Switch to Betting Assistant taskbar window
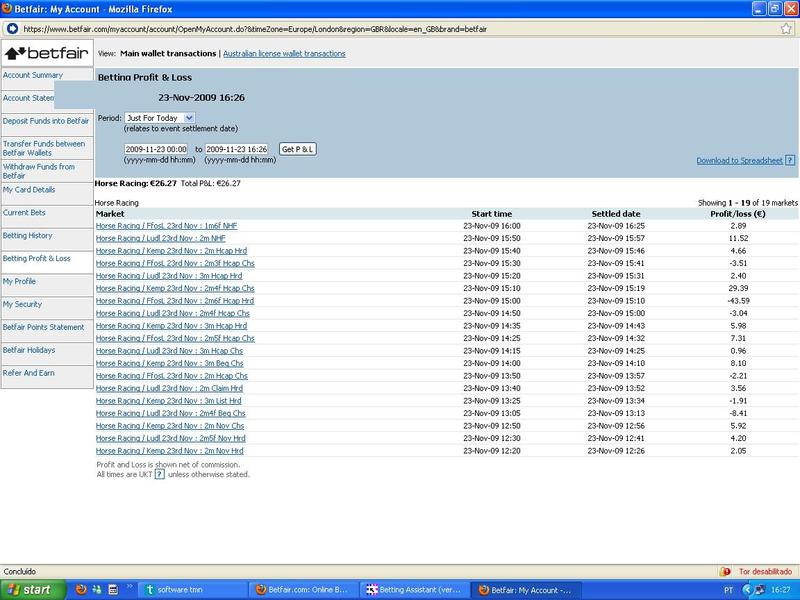This screenshot has height=600, width=800. (415, 590)
